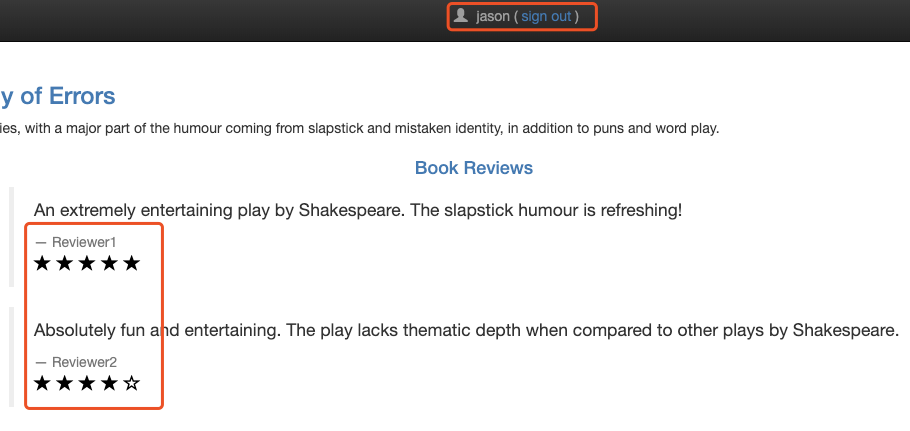Click Reviewer1's second star

click(x=64, y=263)
